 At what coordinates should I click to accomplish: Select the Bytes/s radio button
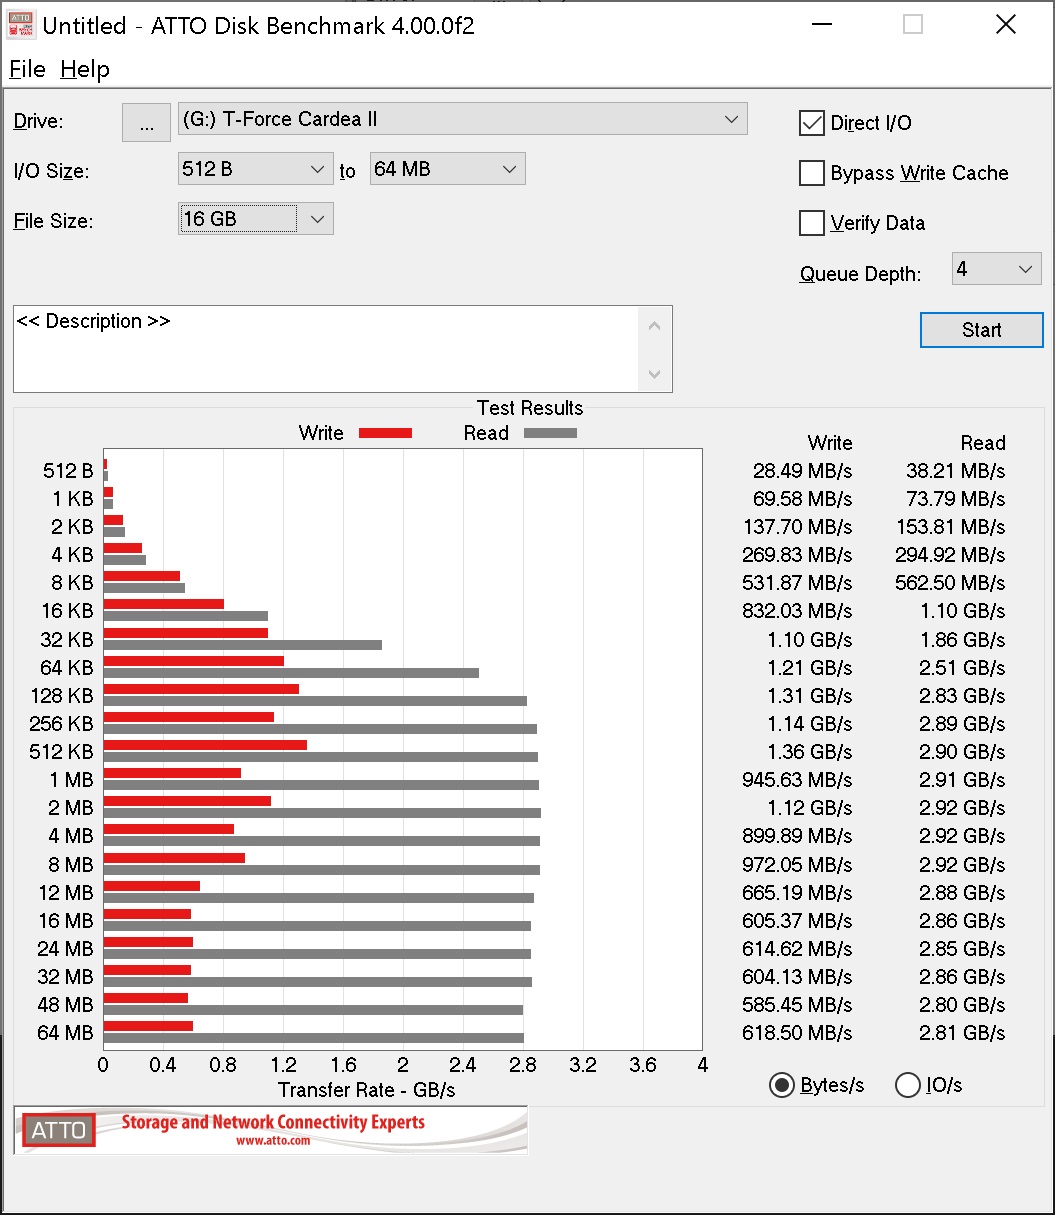pyautogui.click(x=781, y=1085)
